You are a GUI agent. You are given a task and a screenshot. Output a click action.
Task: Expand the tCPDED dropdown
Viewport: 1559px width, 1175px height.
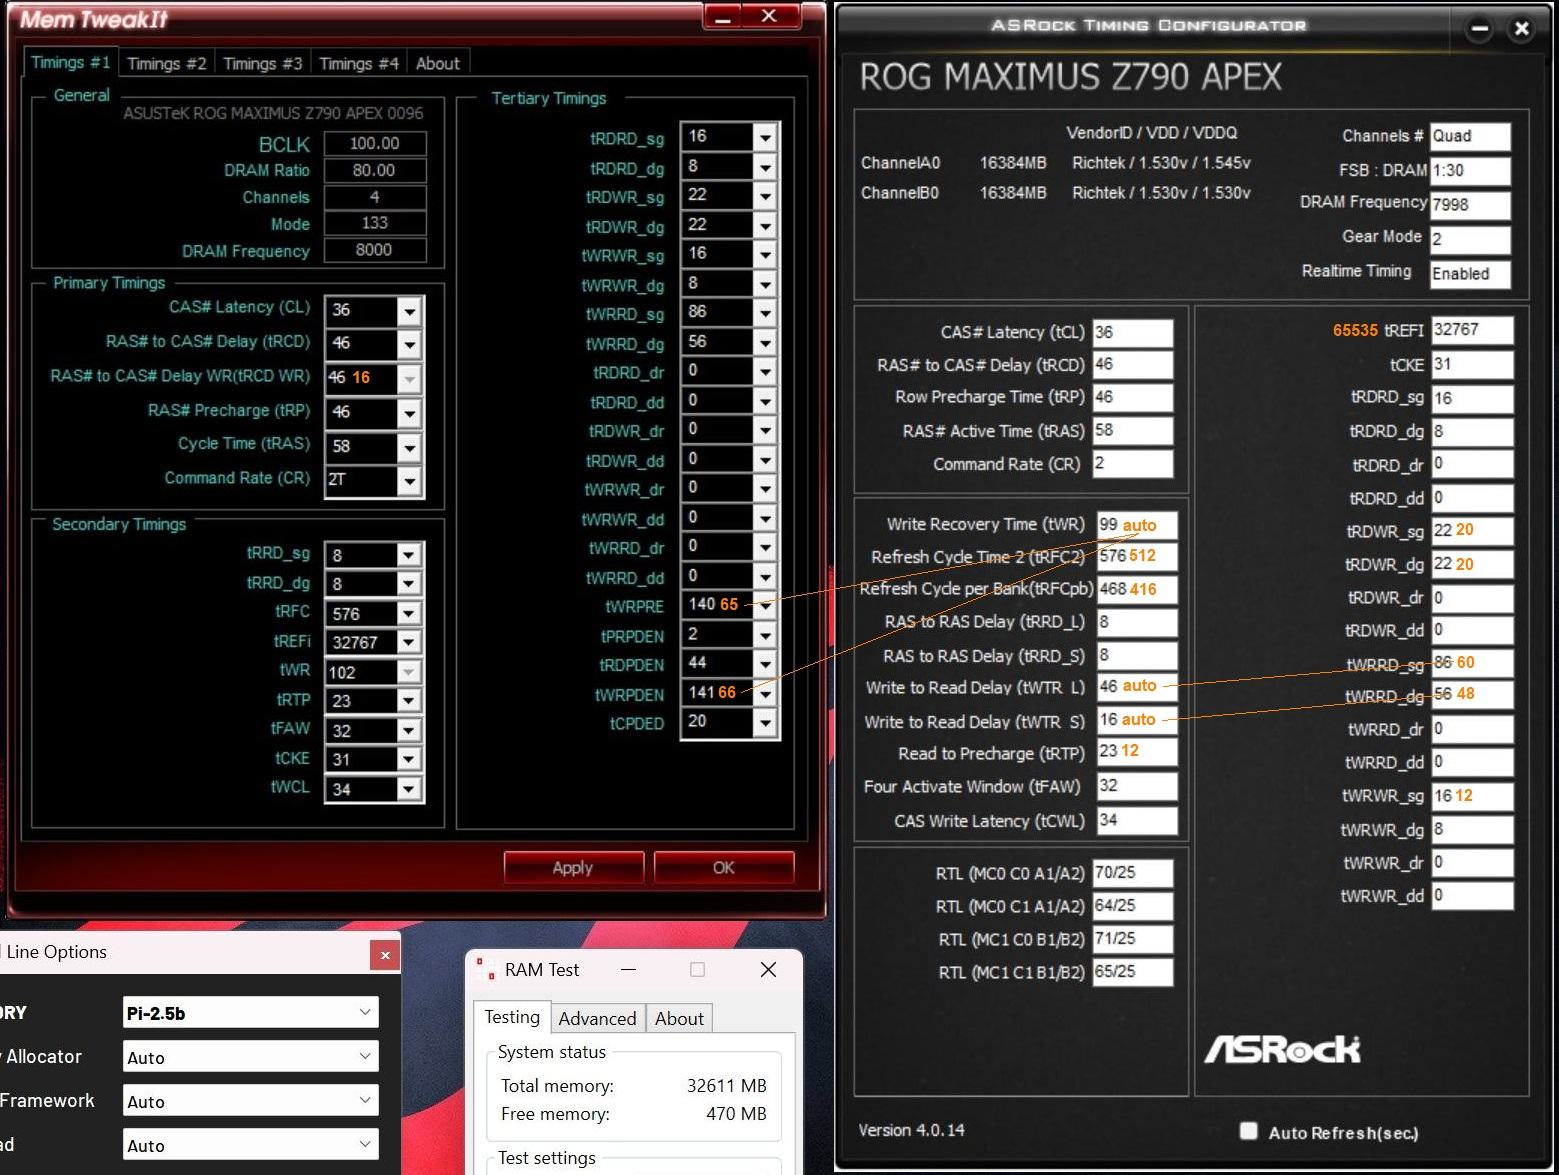coord(765,722)
